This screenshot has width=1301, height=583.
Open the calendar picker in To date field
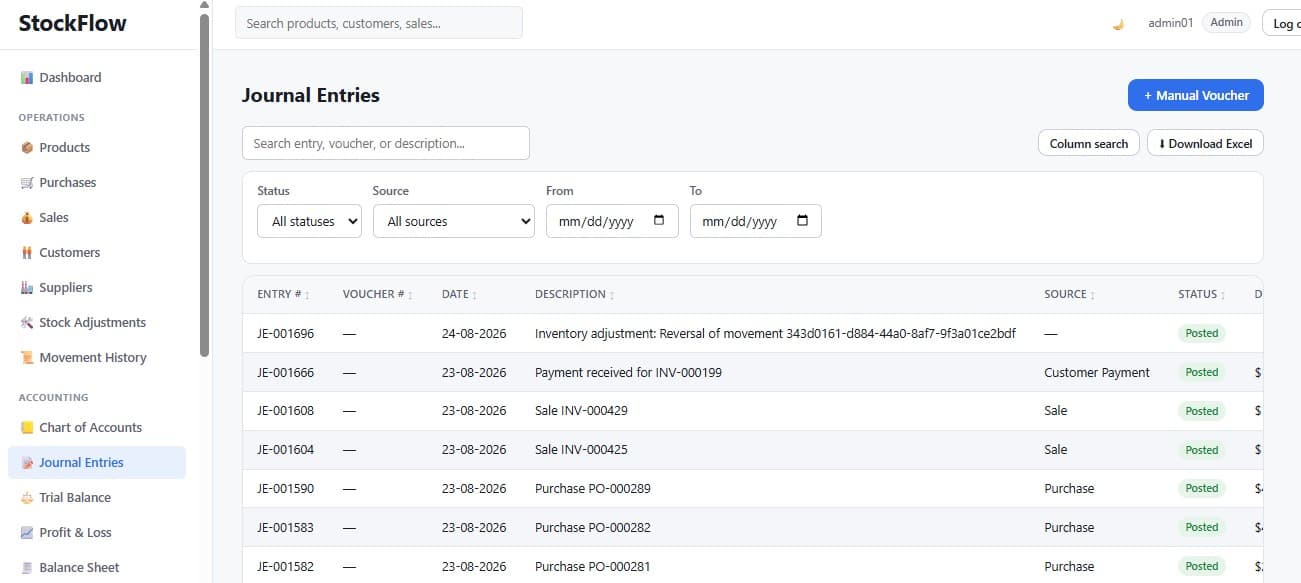pyautogui.click(x=802, y=221)
